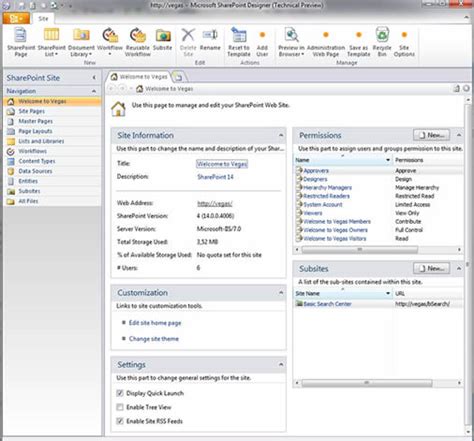This screenshot has width=474, height=441.
Task: Open Name column filter dropdown
Action: [x=388, y=160]
